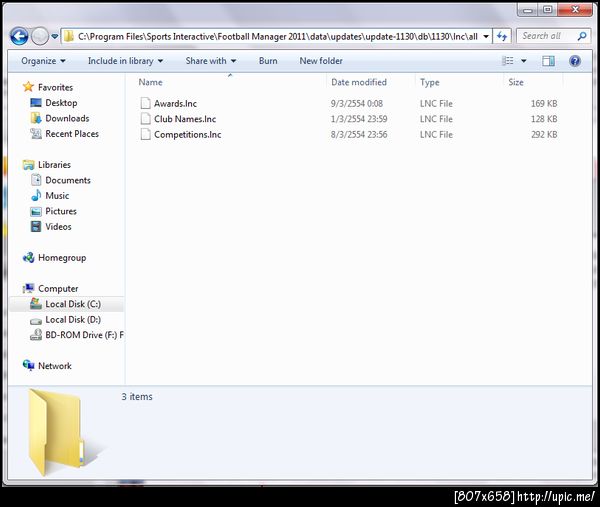Click the folder icon in address bar
This screenshot has height=507, width=600.
[x=69, y=36]
